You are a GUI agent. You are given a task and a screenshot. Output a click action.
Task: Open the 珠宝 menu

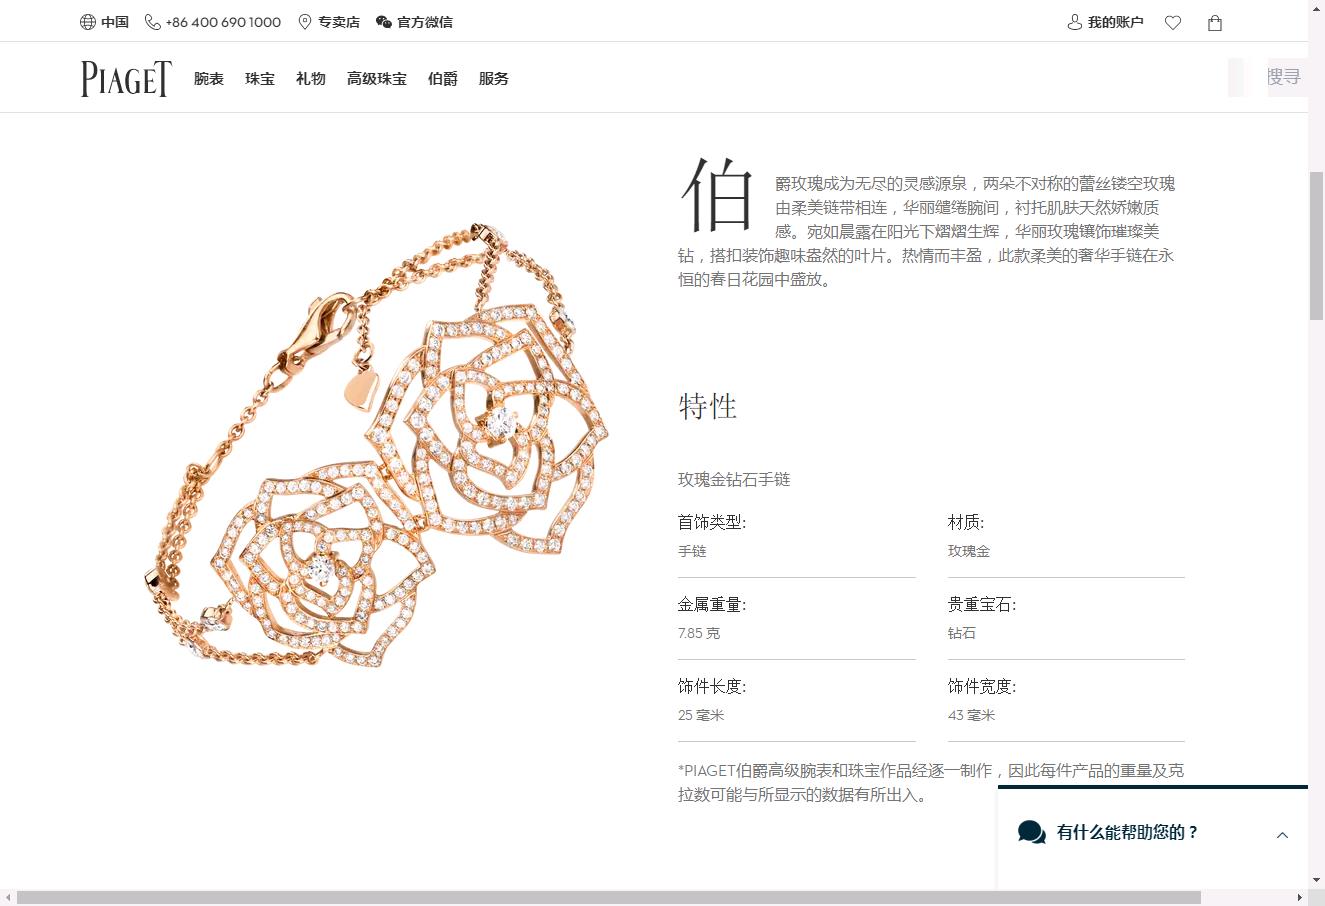point(260,79)
